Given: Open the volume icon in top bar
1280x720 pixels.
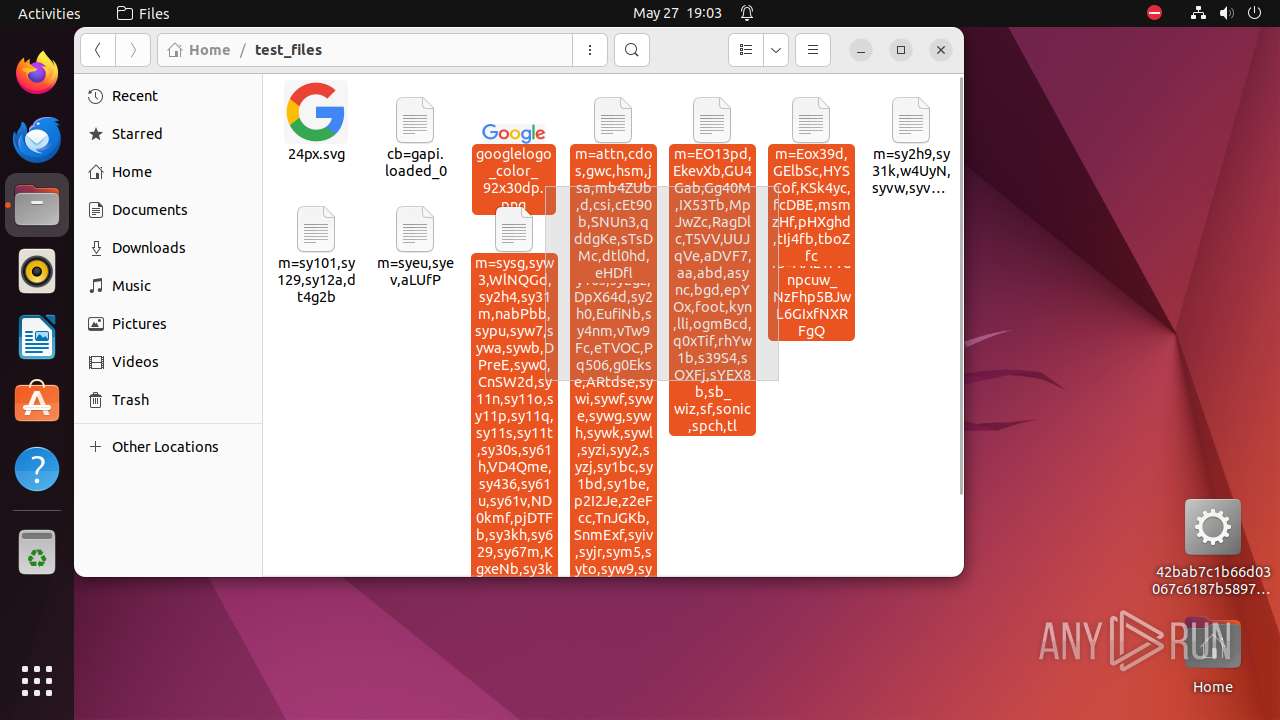Looking at the screenshot, I should pyautogui.click(x=1227, y=13).
